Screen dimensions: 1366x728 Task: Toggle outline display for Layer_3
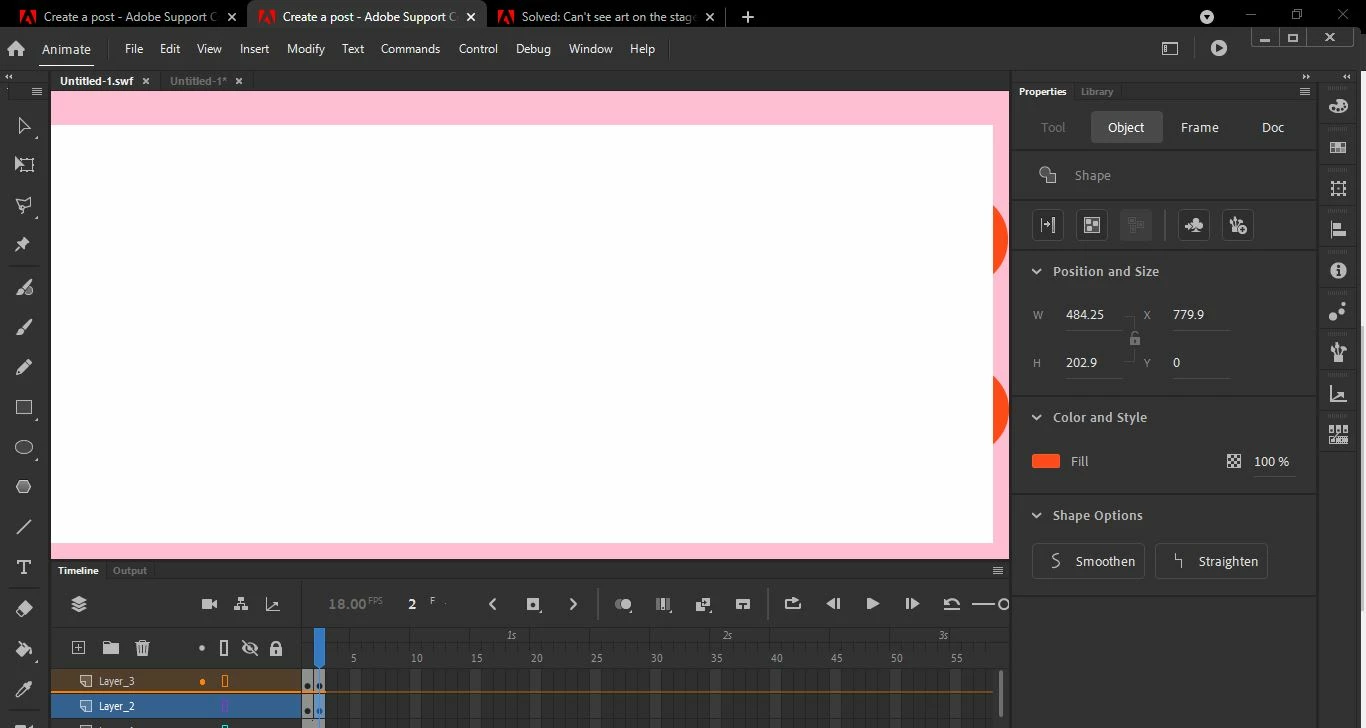point(225,681)
